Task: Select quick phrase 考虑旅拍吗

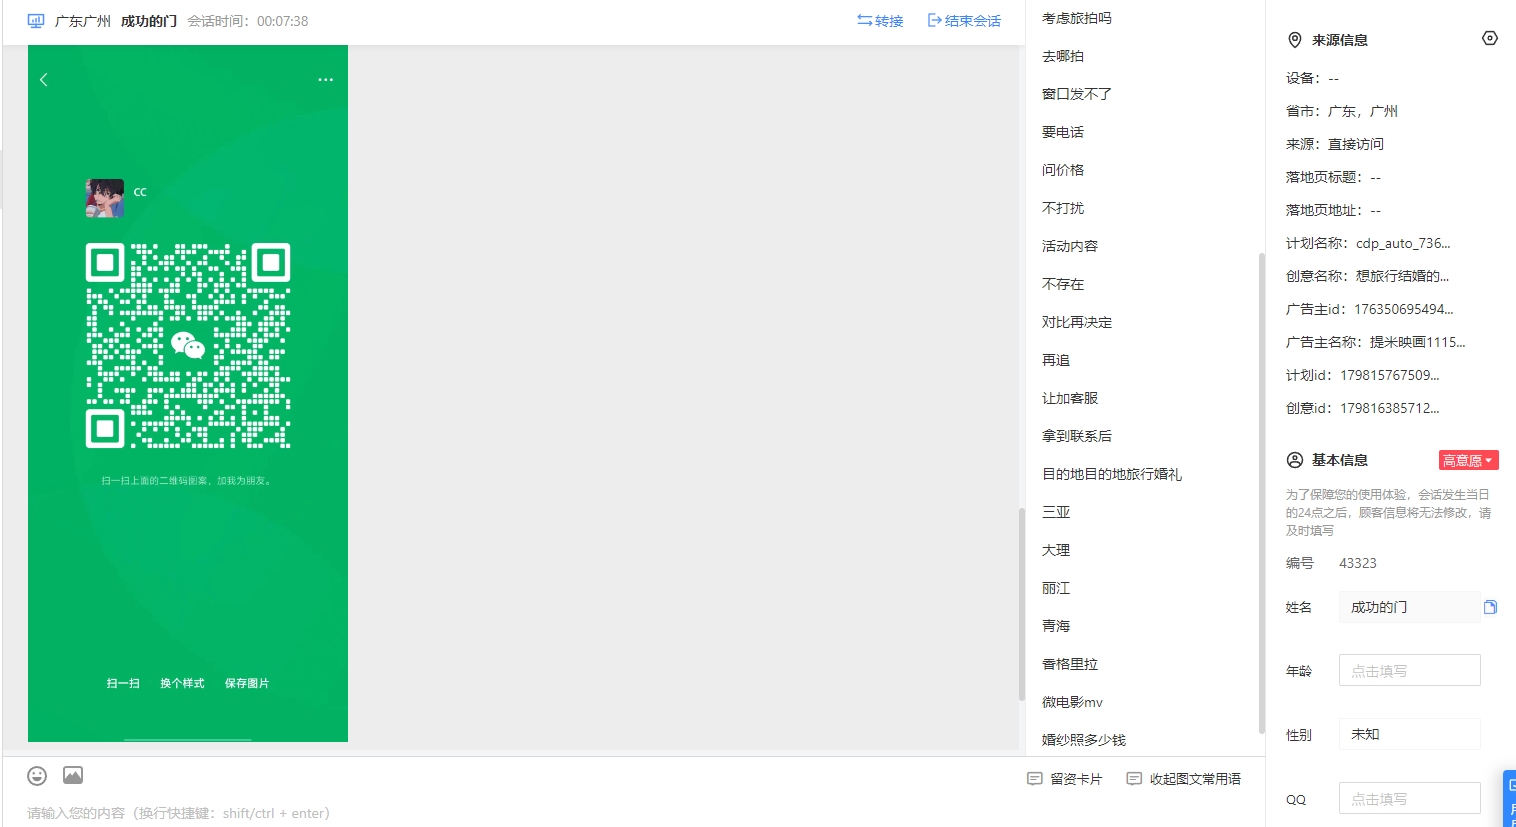Action: (1076, 18)
